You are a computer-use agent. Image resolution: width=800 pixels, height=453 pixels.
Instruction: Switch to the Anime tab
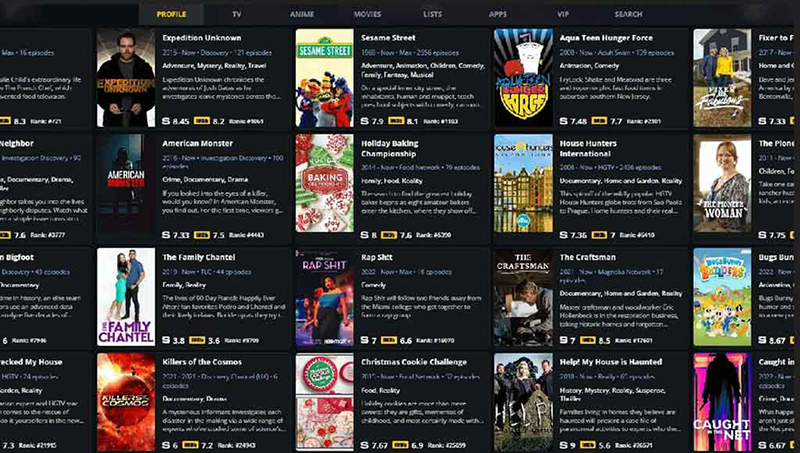tap(302, 14)
